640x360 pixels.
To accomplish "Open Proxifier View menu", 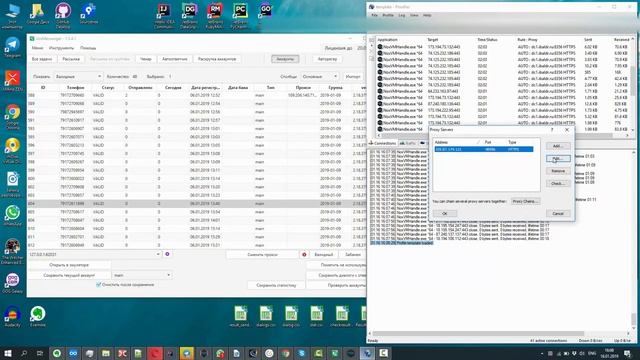I will pos(414,16).
